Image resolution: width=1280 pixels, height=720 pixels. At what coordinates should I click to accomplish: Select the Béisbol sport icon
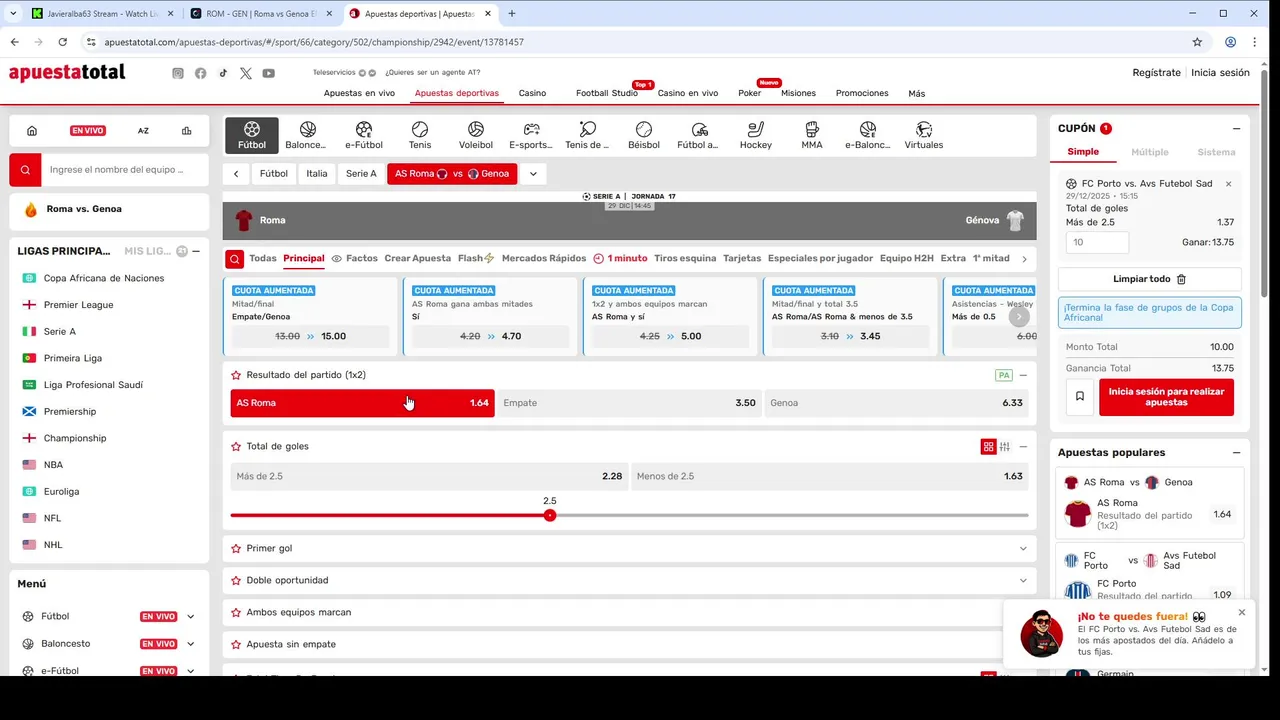pyautogui.click(x=644, y=136)
